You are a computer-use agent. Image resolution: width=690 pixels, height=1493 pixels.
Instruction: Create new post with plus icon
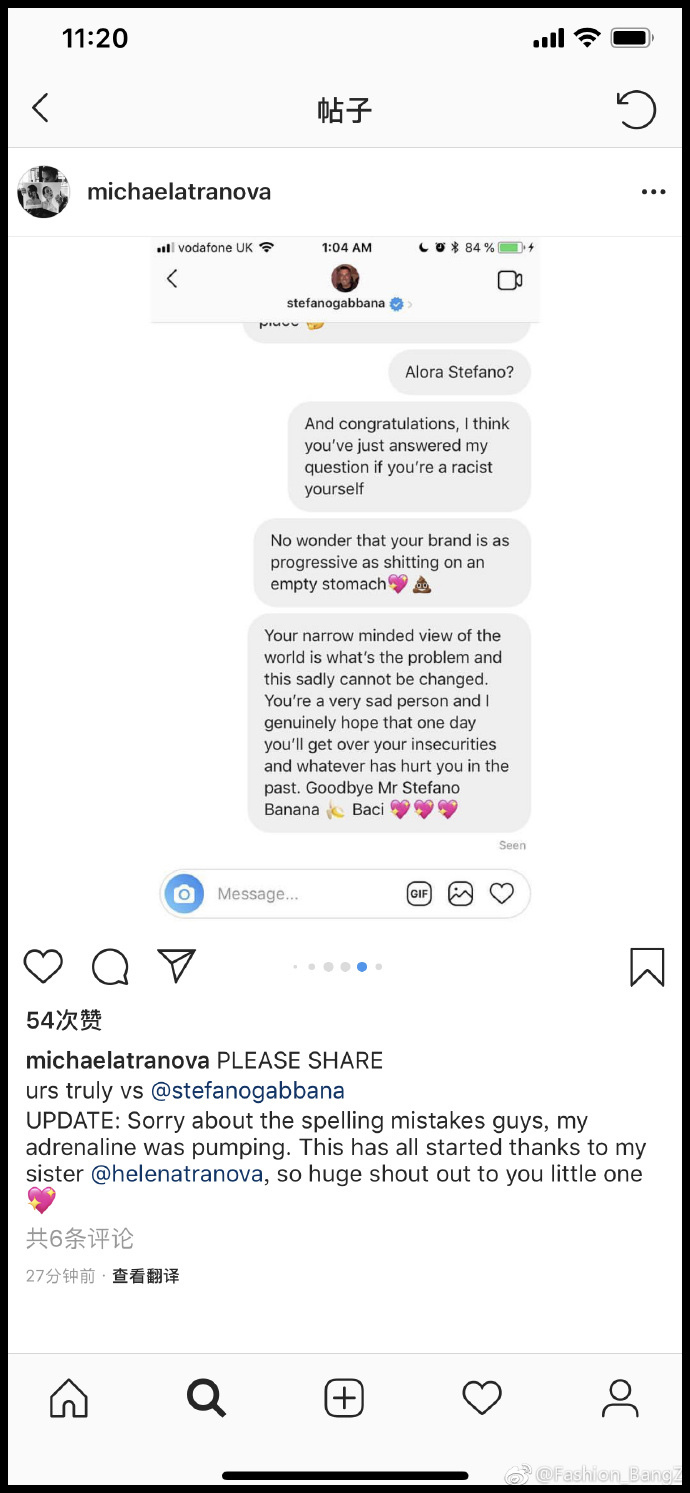click(344, 1398)
